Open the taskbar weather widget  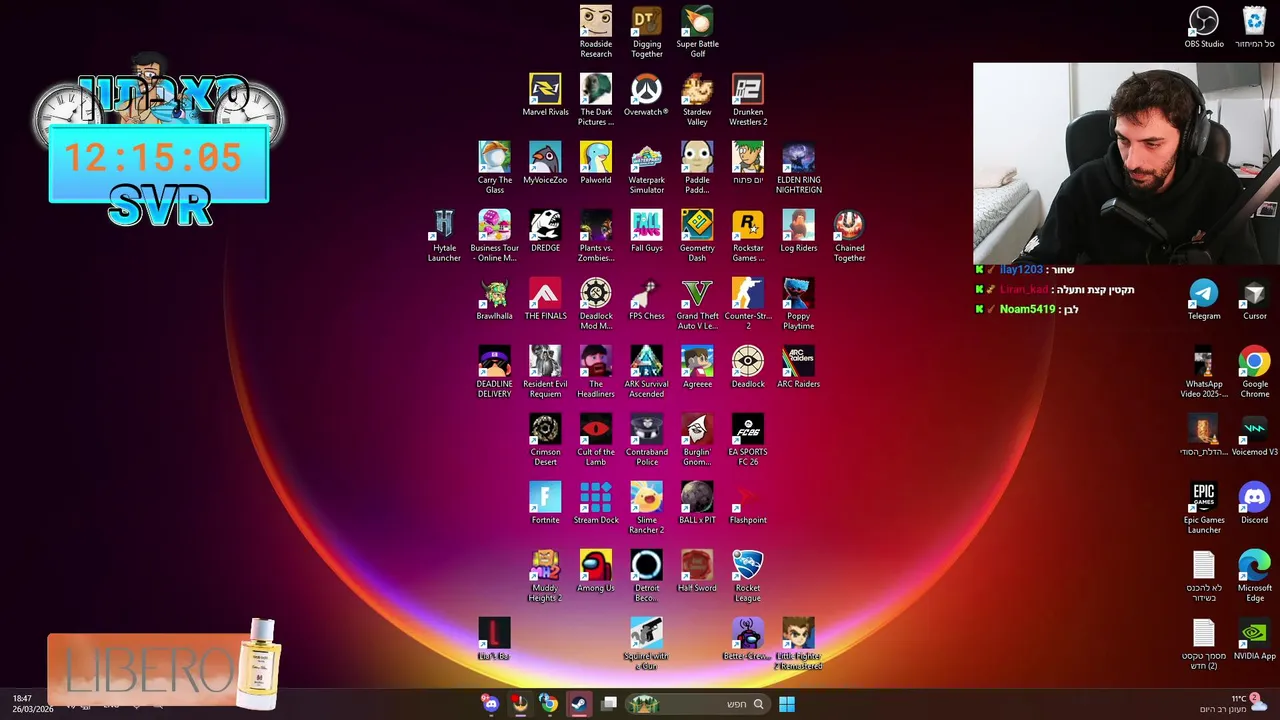click(1232, 704)
